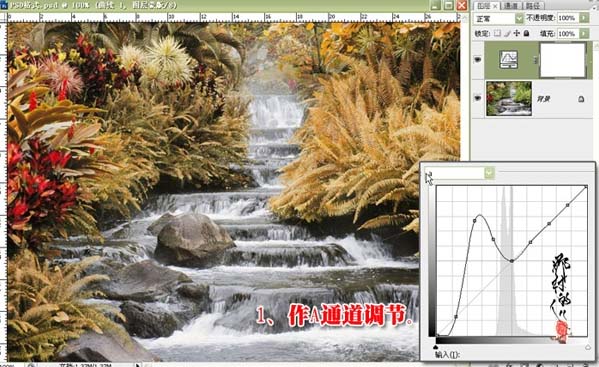
Task: Click the 背景 layer name
Action: (543, 99)
